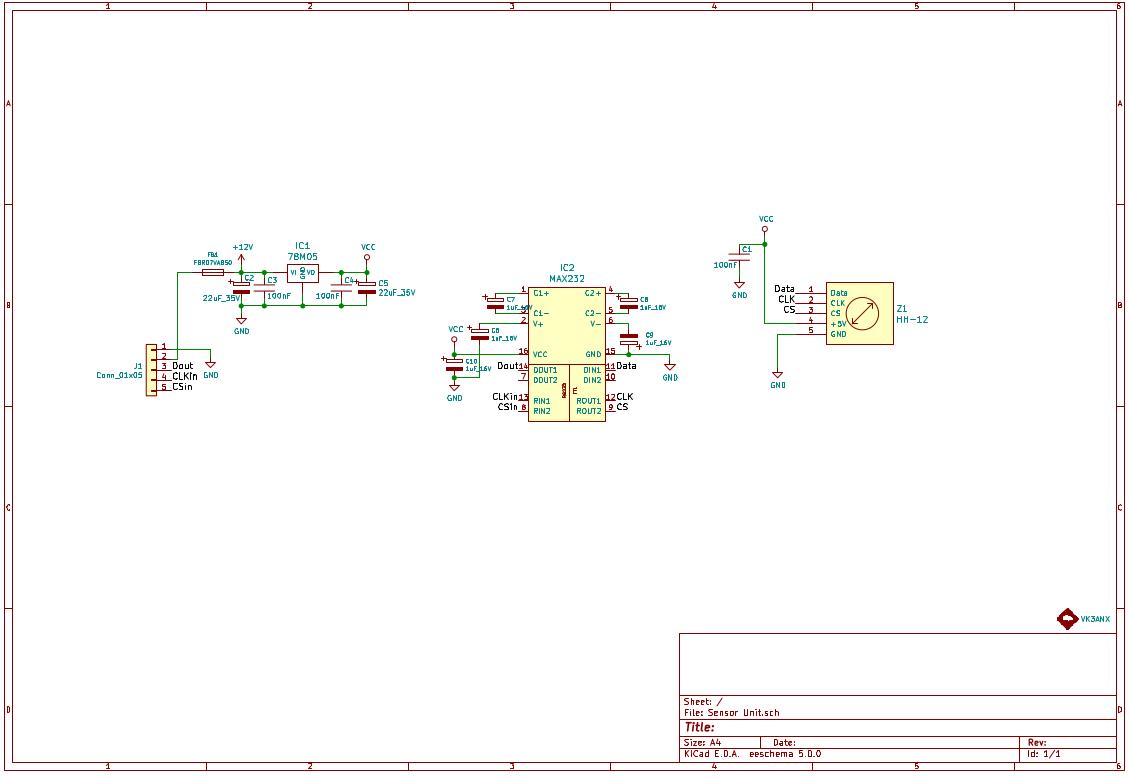This screenshot has height=776, width=1129.
Task: Select the VK3ANX logo in the corner
Action: (1068, 619)
